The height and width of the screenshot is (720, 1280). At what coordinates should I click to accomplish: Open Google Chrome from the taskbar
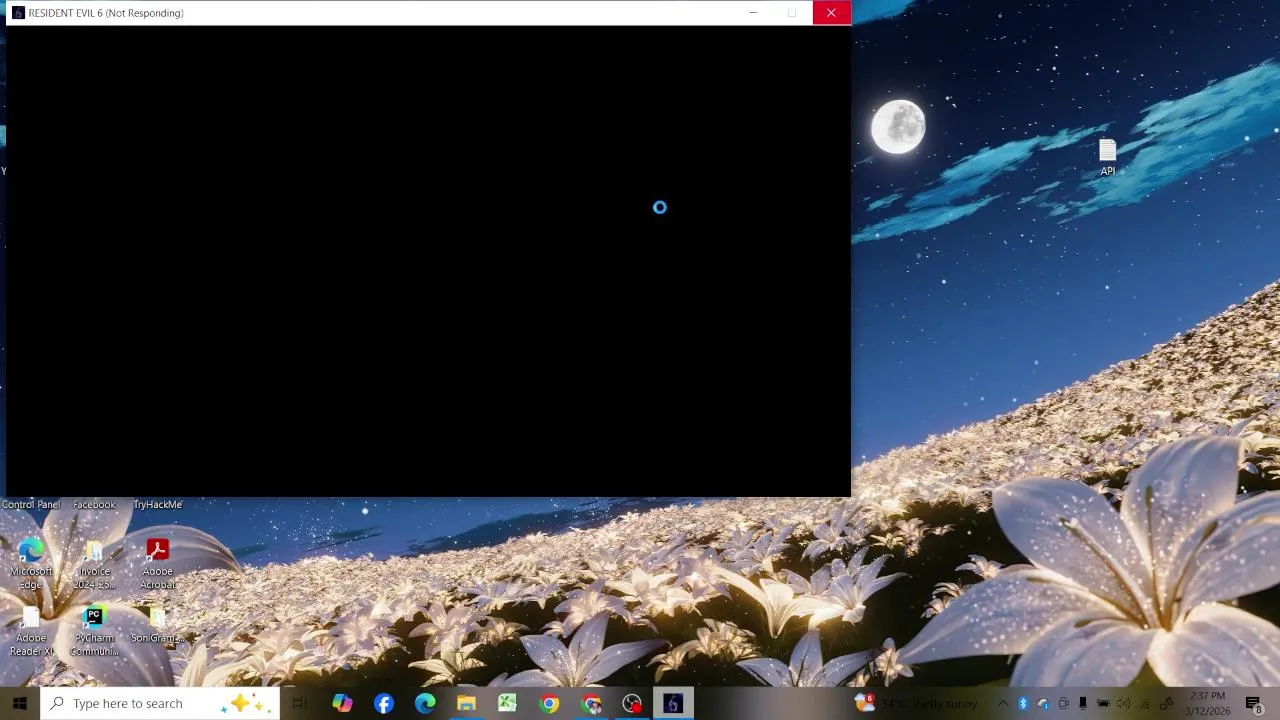(x=549, y=703)
